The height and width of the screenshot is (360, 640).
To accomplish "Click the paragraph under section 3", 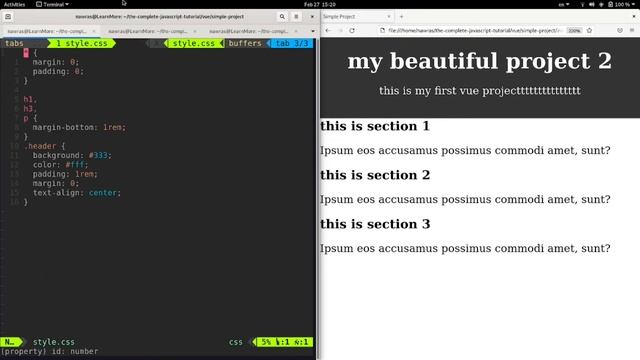I will (x=465, y=249).
